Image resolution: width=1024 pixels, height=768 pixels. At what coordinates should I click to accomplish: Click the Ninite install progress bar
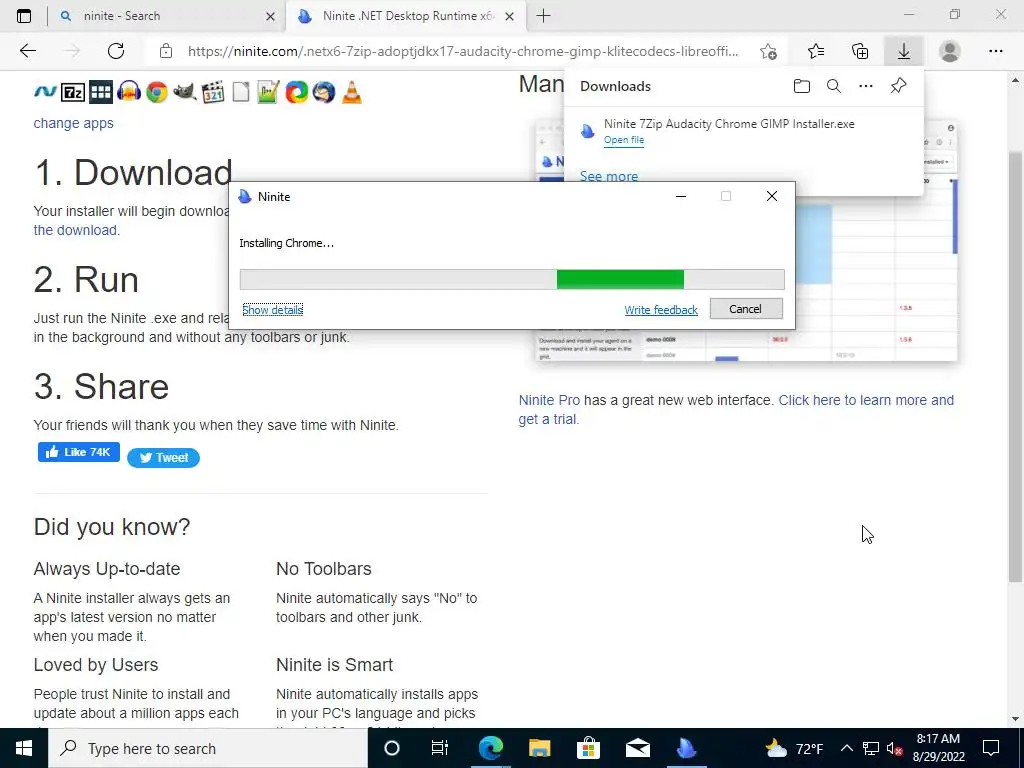point(512,279)
